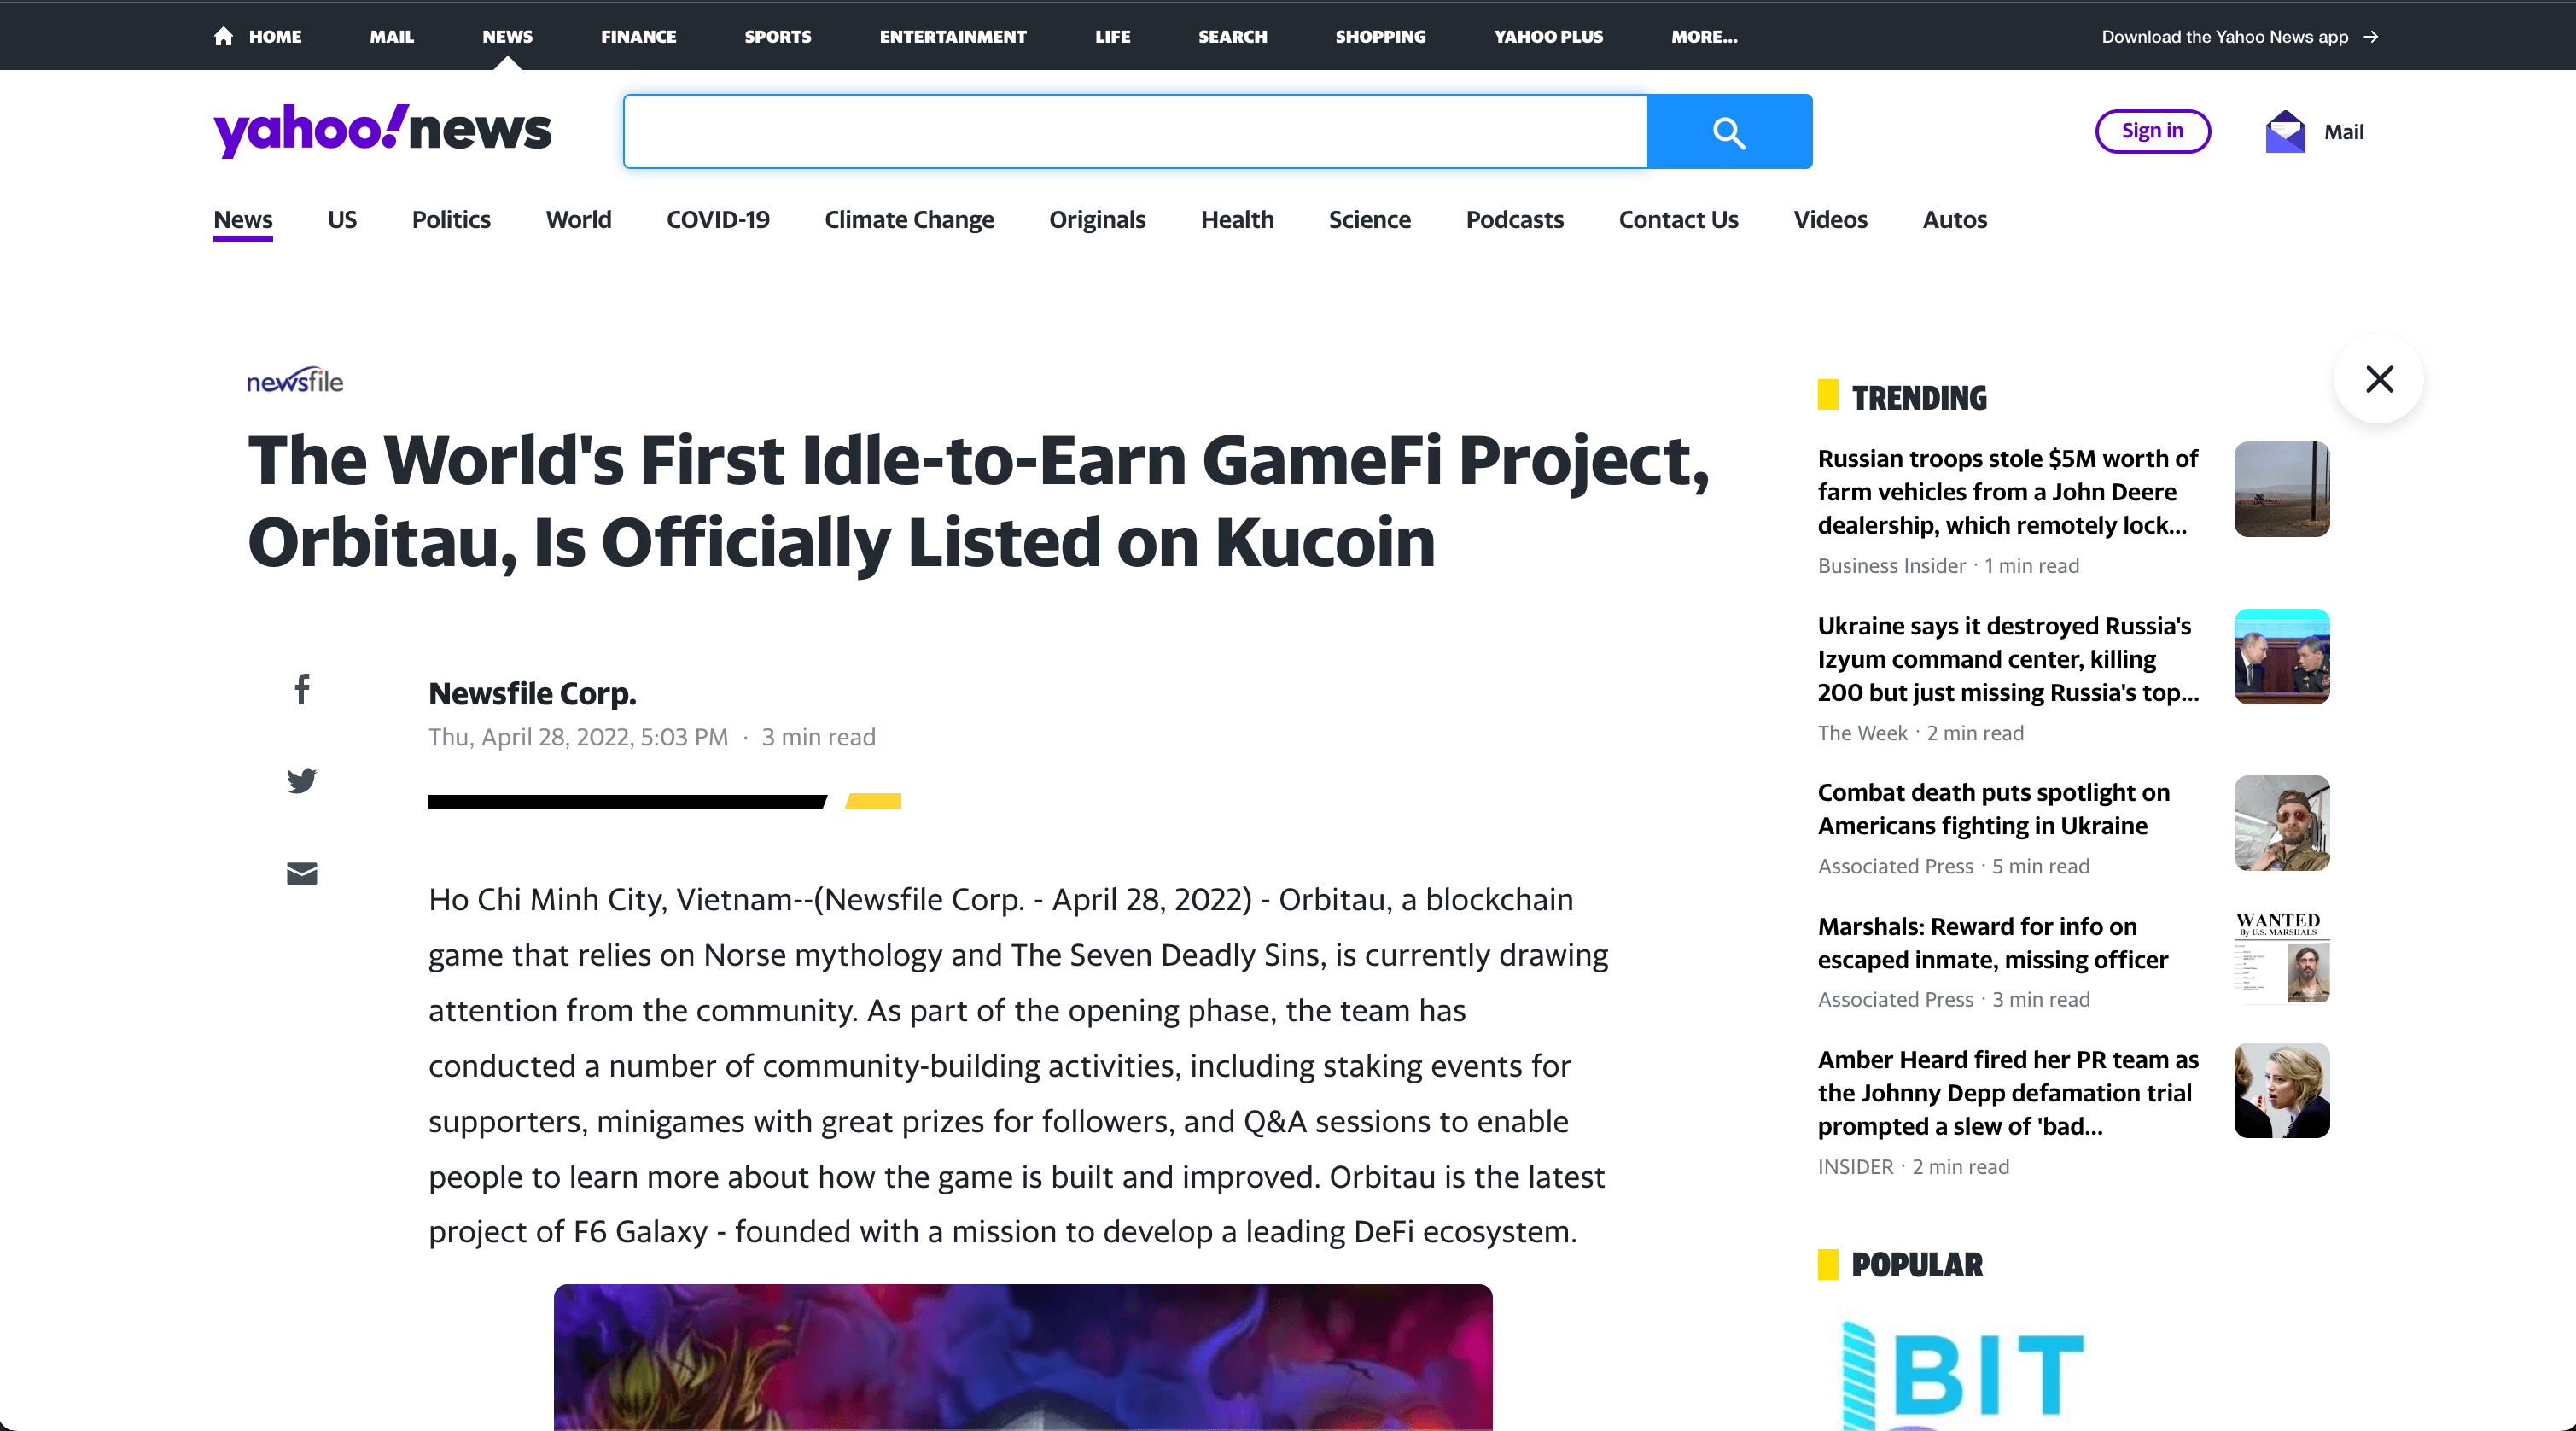This screenshot has width=2576, height=1431.
Task: Open LIFE in top navigation
Action: click(1112, 37)
